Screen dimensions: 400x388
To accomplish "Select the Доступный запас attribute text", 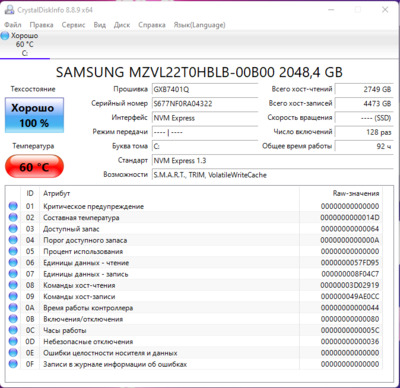I will click(71, 229).
